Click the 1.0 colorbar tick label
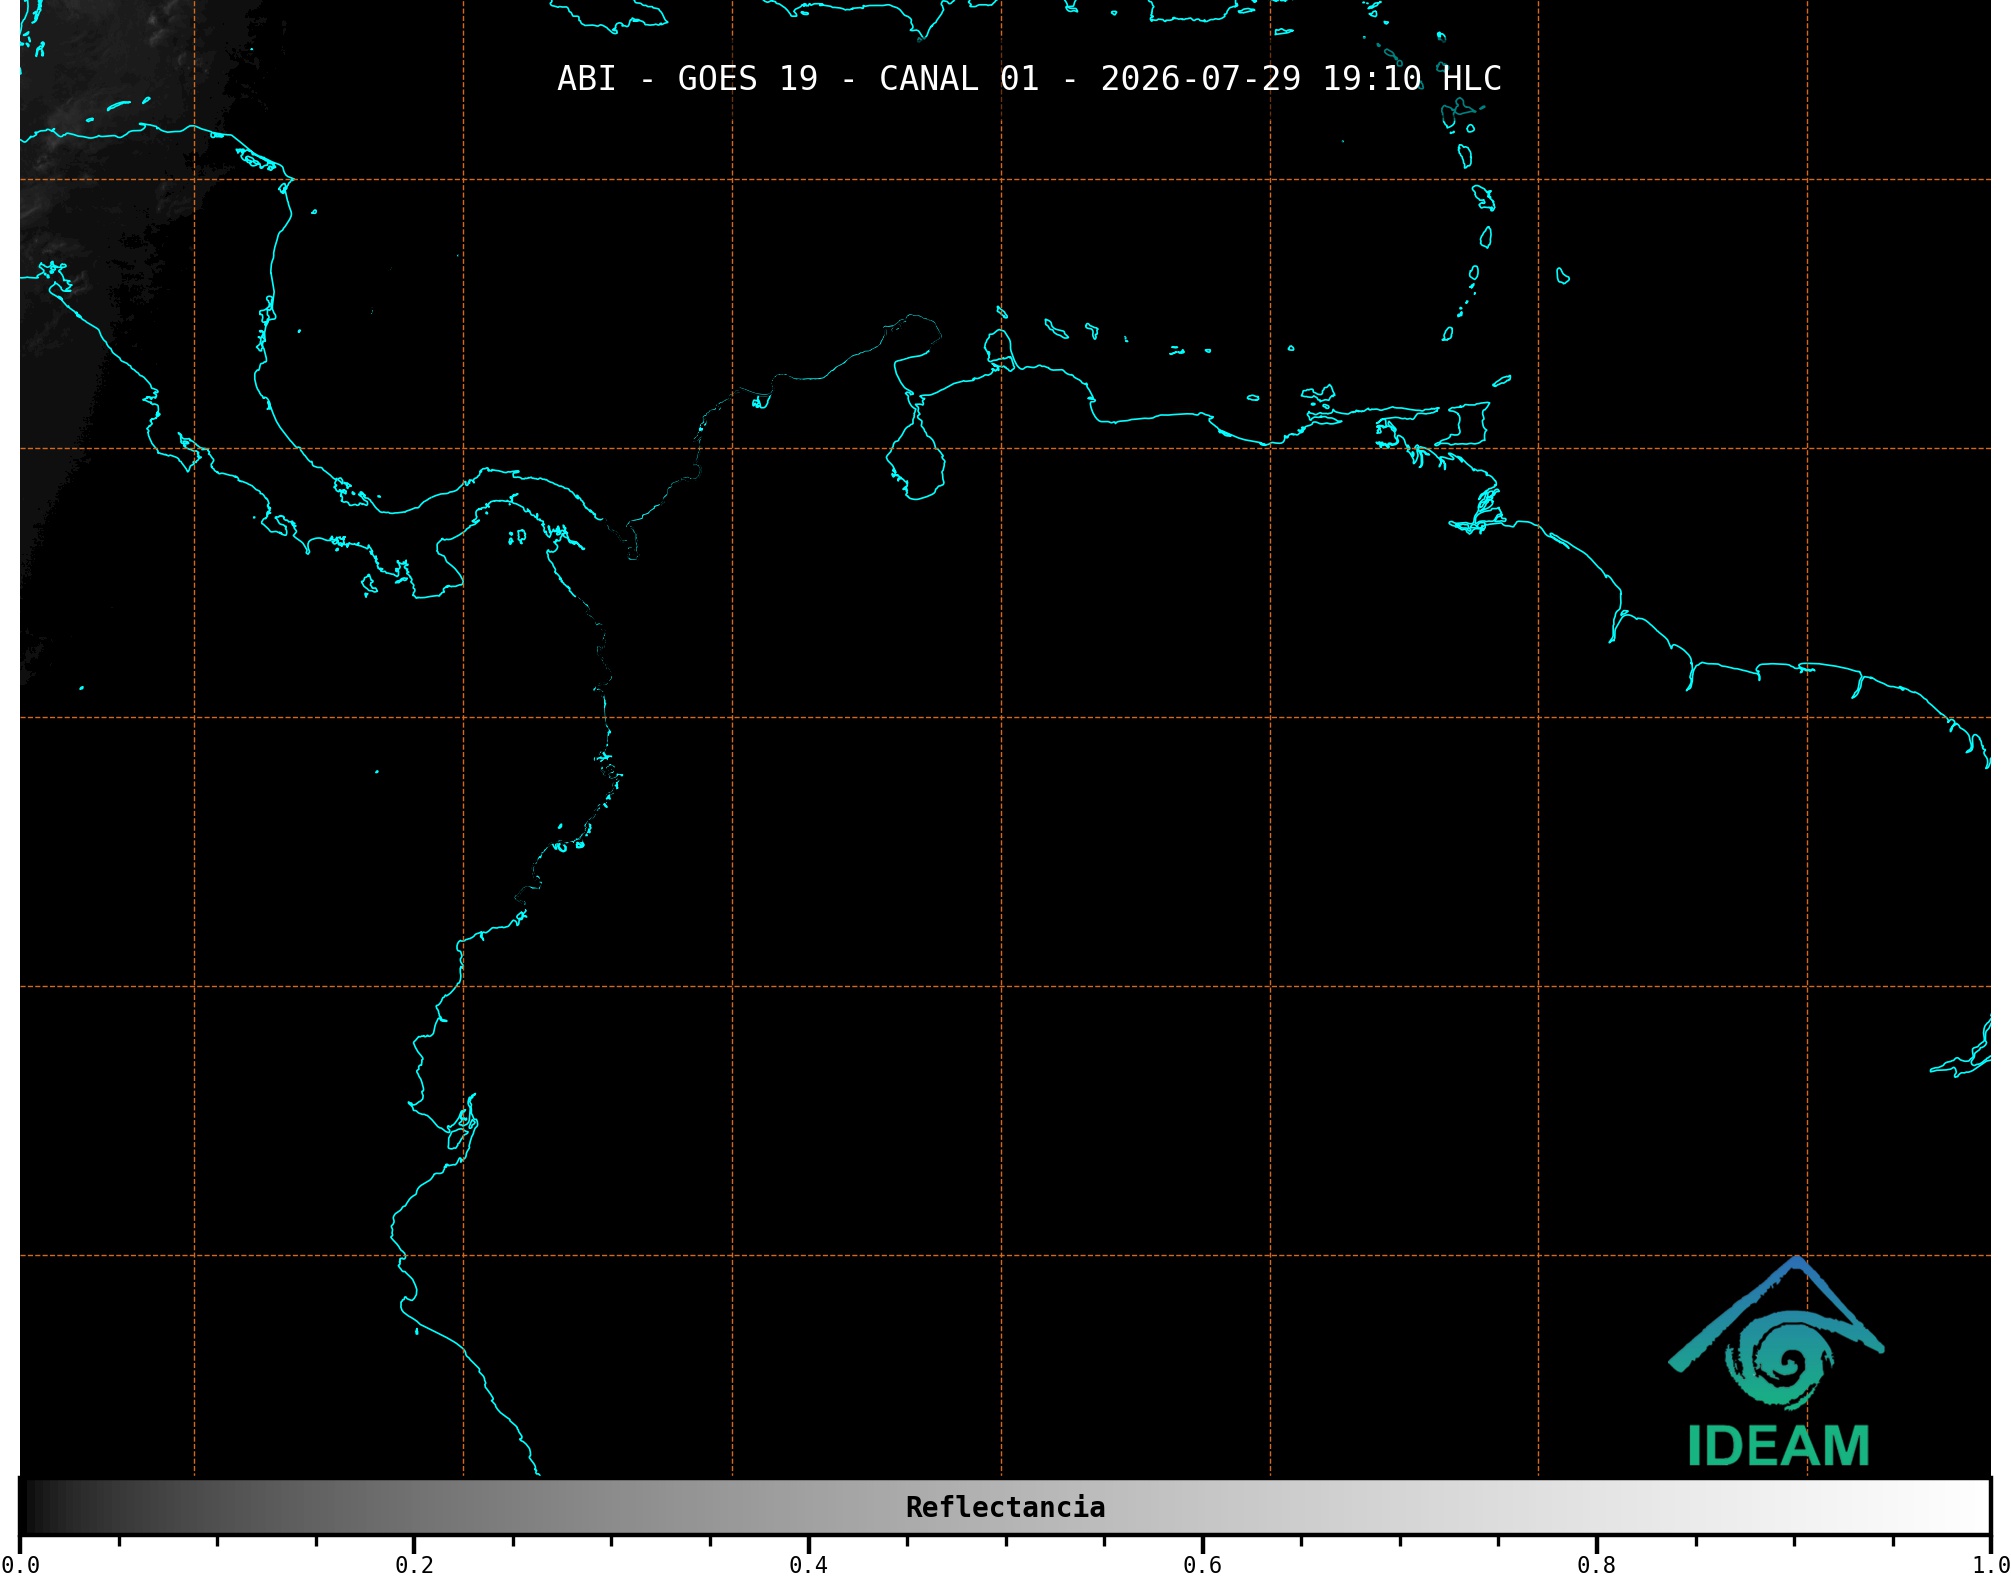The height and width of the screenshot is (1577, 2011). click(x=1990, y=1565)
